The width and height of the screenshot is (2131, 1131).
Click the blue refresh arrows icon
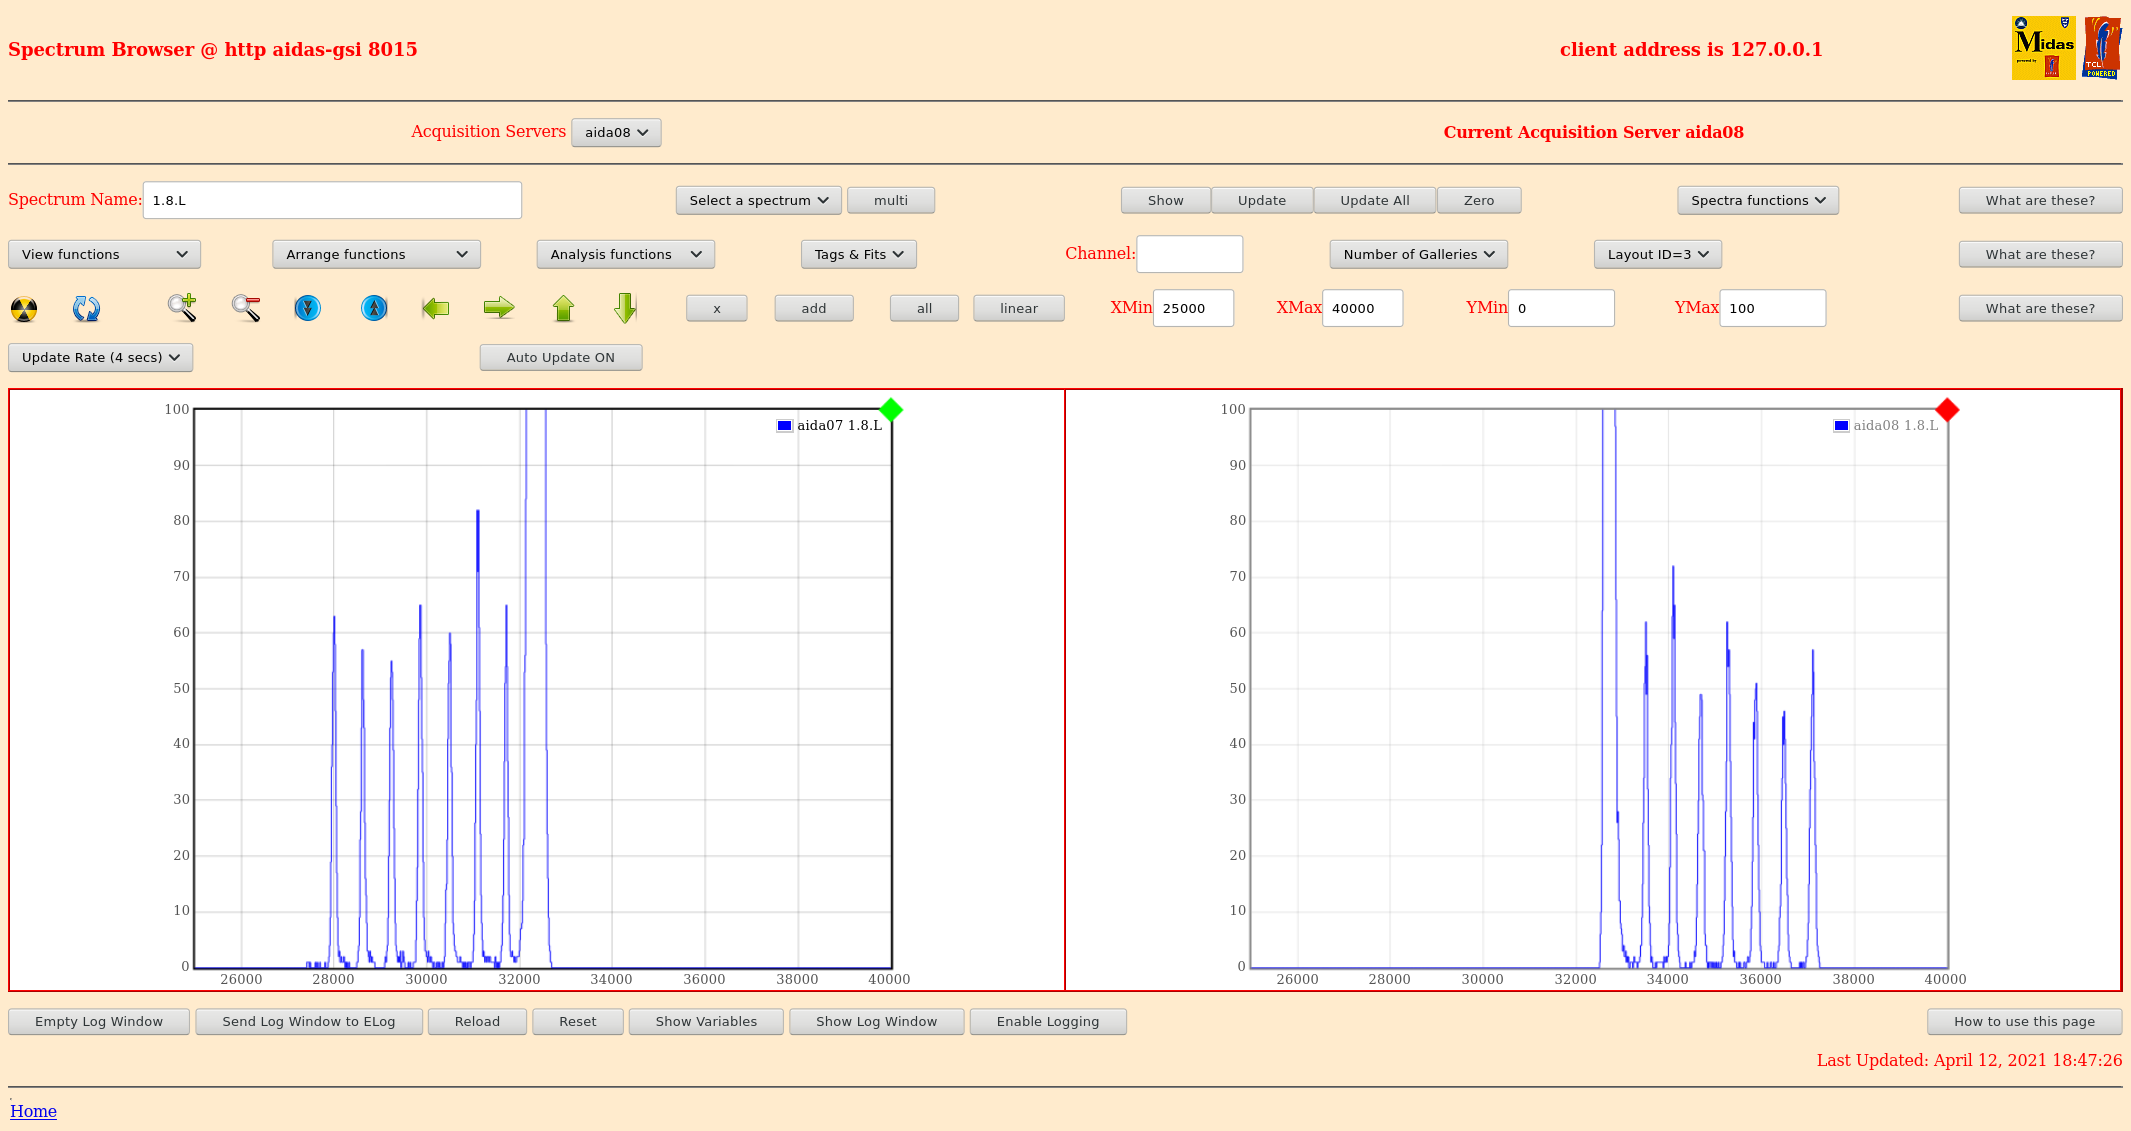pos(86,309)
